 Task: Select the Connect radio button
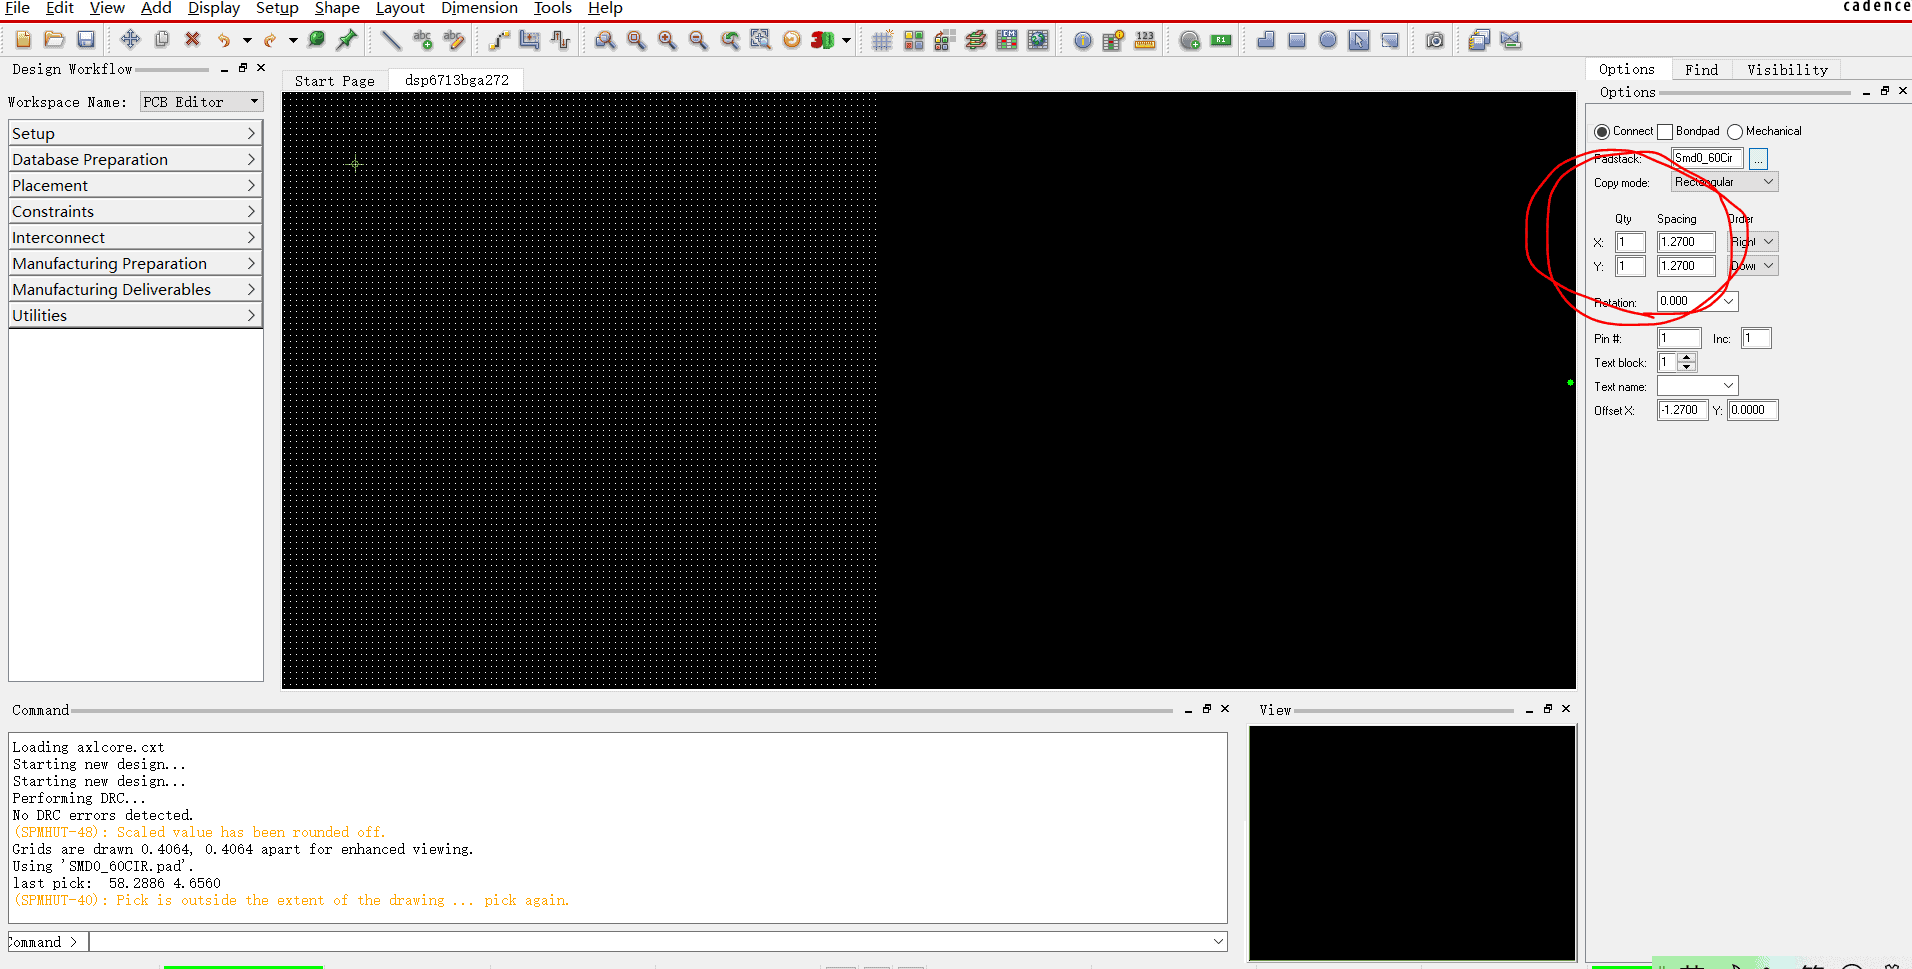pos(1602,131)
